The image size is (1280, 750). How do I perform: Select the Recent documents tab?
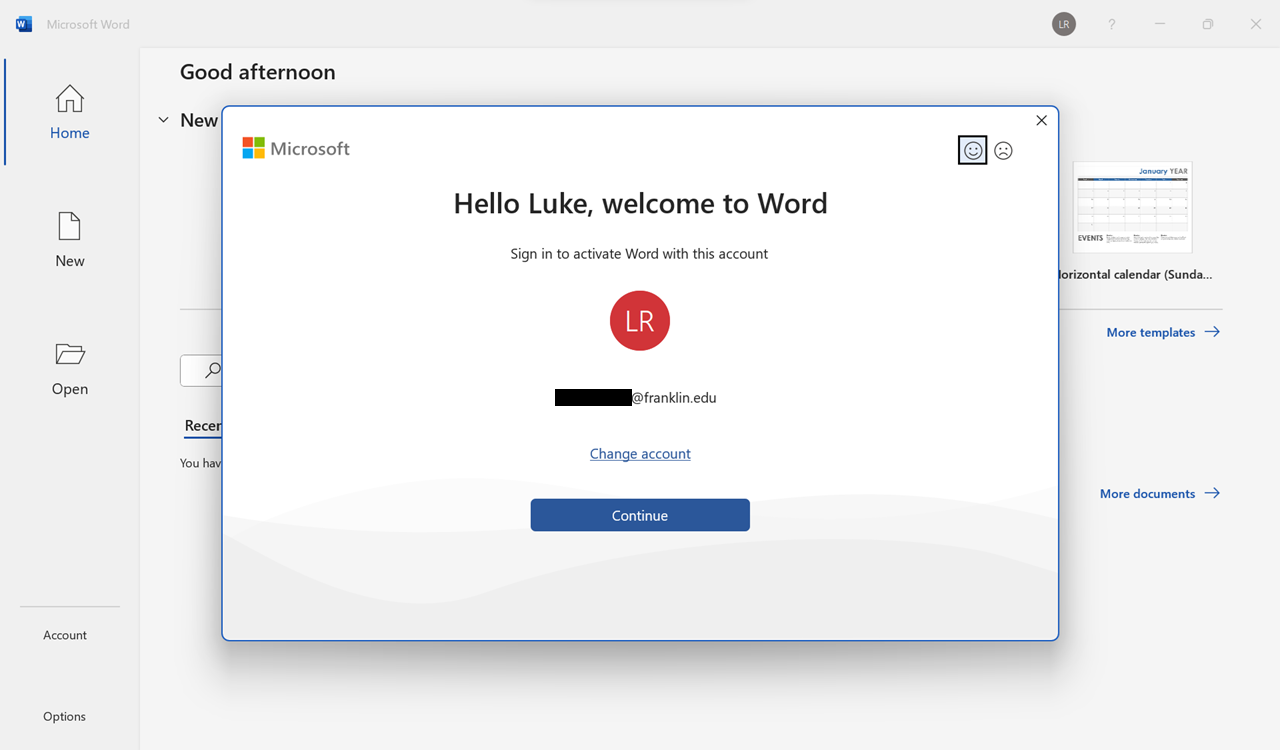[x=203, y=426]
